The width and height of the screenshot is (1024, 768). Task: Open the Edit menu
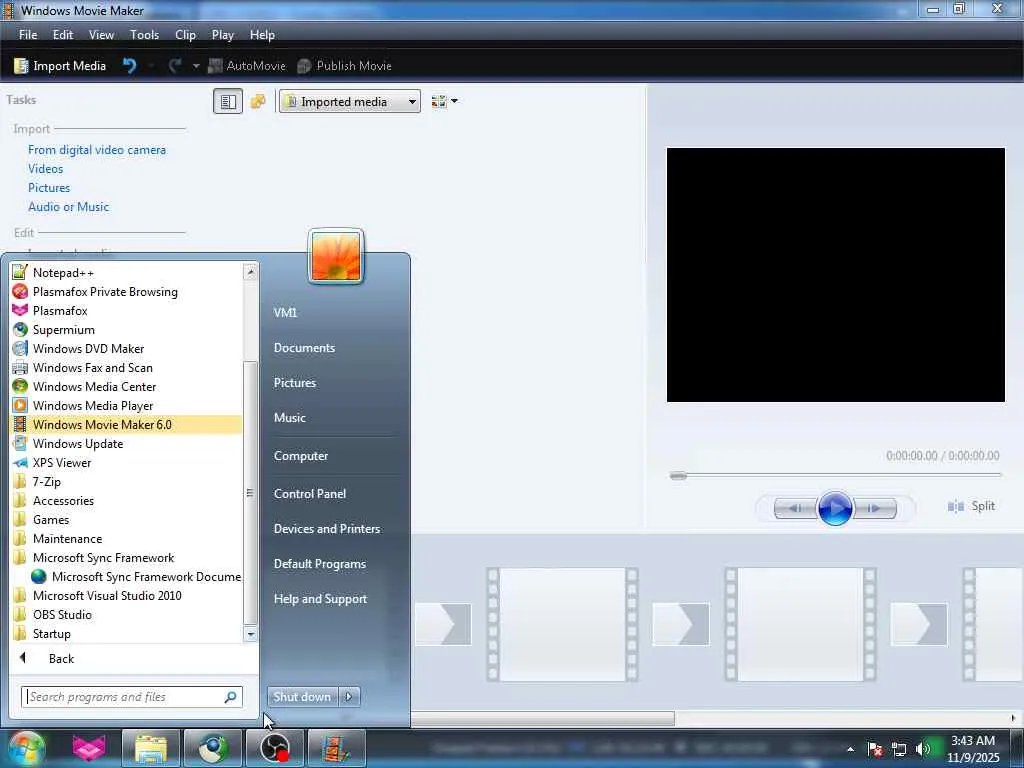click(x=63, y=35)
